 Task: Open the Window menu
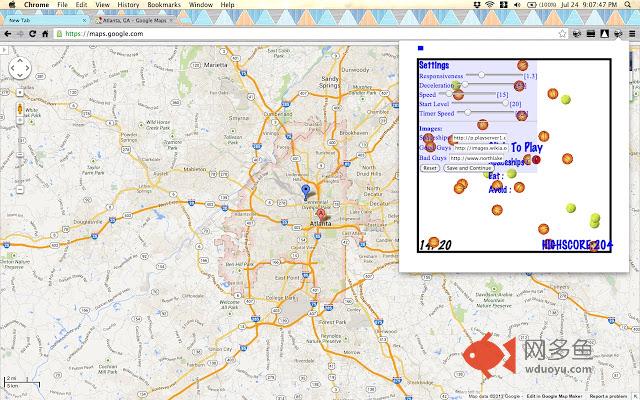tap(200, 4)
